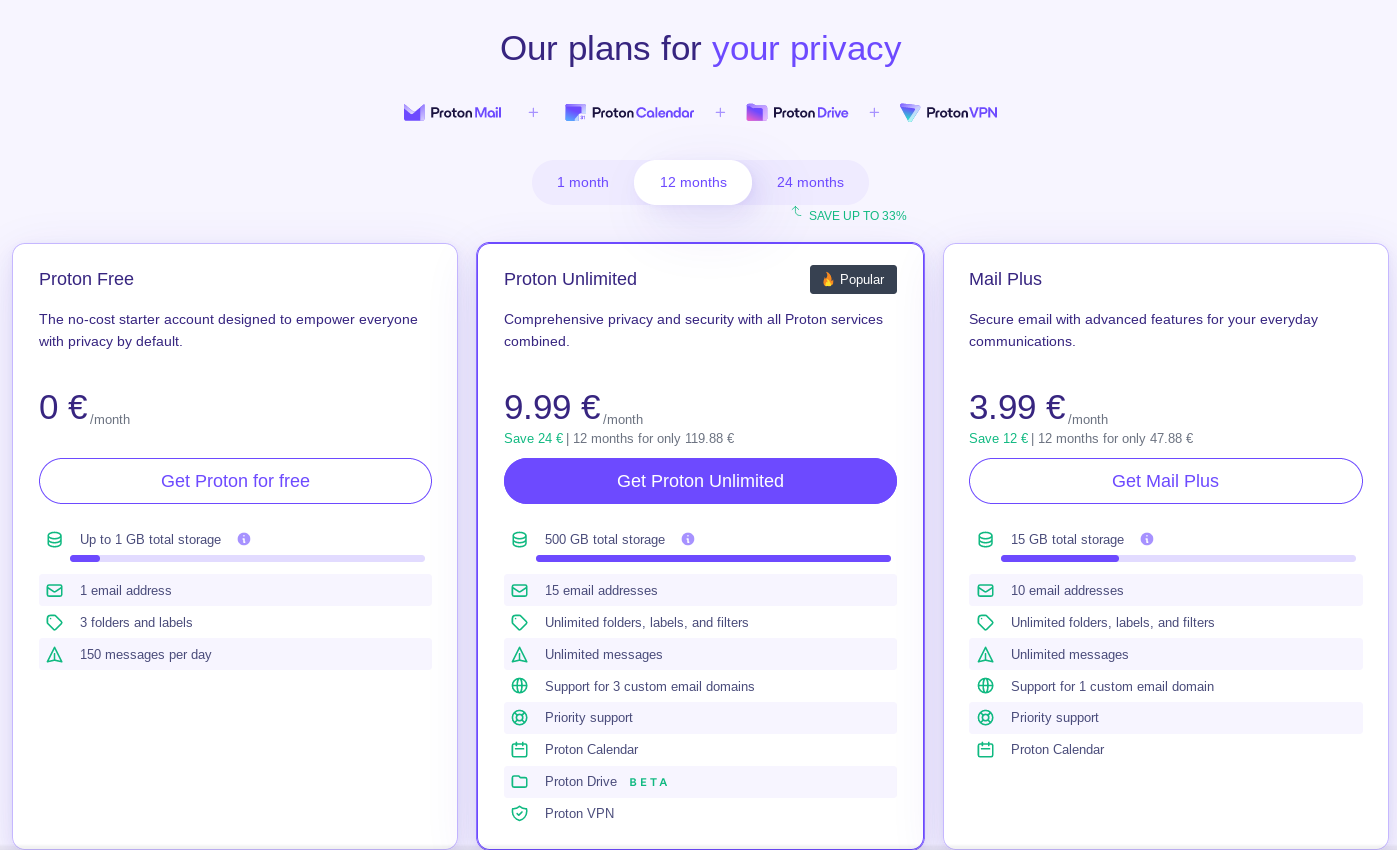Select the 12 months billing cycle
This screenshot has width=1397, height=850.
tap(693, 182)
